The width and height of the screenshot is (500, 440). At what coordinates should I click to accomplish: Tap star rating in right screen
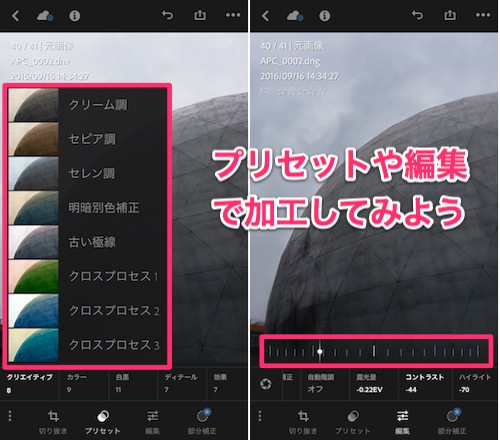301,91
